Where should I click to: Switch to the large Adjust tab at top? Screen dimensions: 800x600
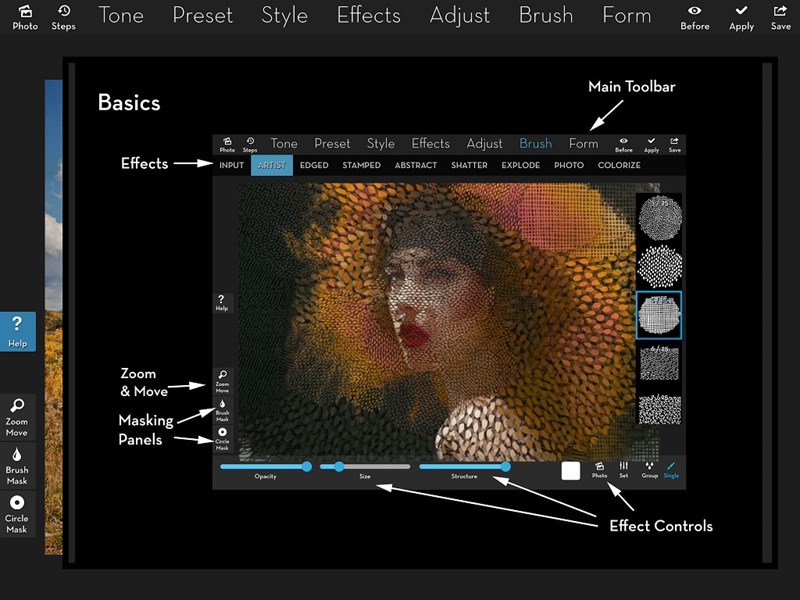[x=460, y=15]
